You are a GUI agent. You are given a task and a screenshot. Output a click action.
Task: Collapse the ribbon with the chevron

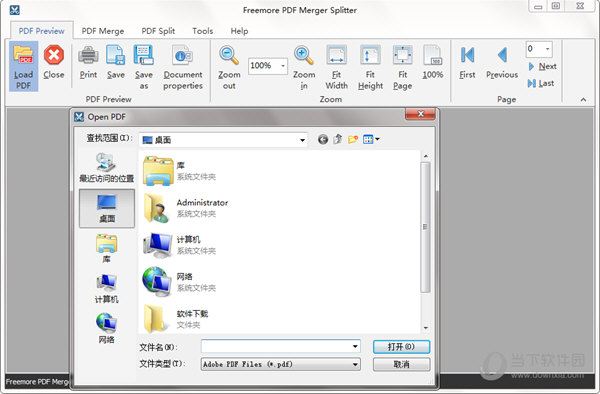(583, 100)
